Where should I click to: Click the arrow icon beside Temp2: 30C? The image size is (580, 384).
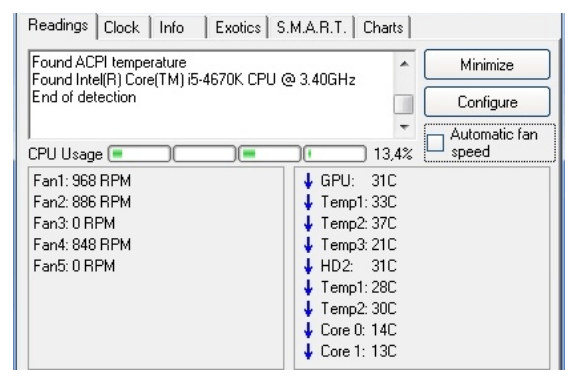click(x=308, y=309)
